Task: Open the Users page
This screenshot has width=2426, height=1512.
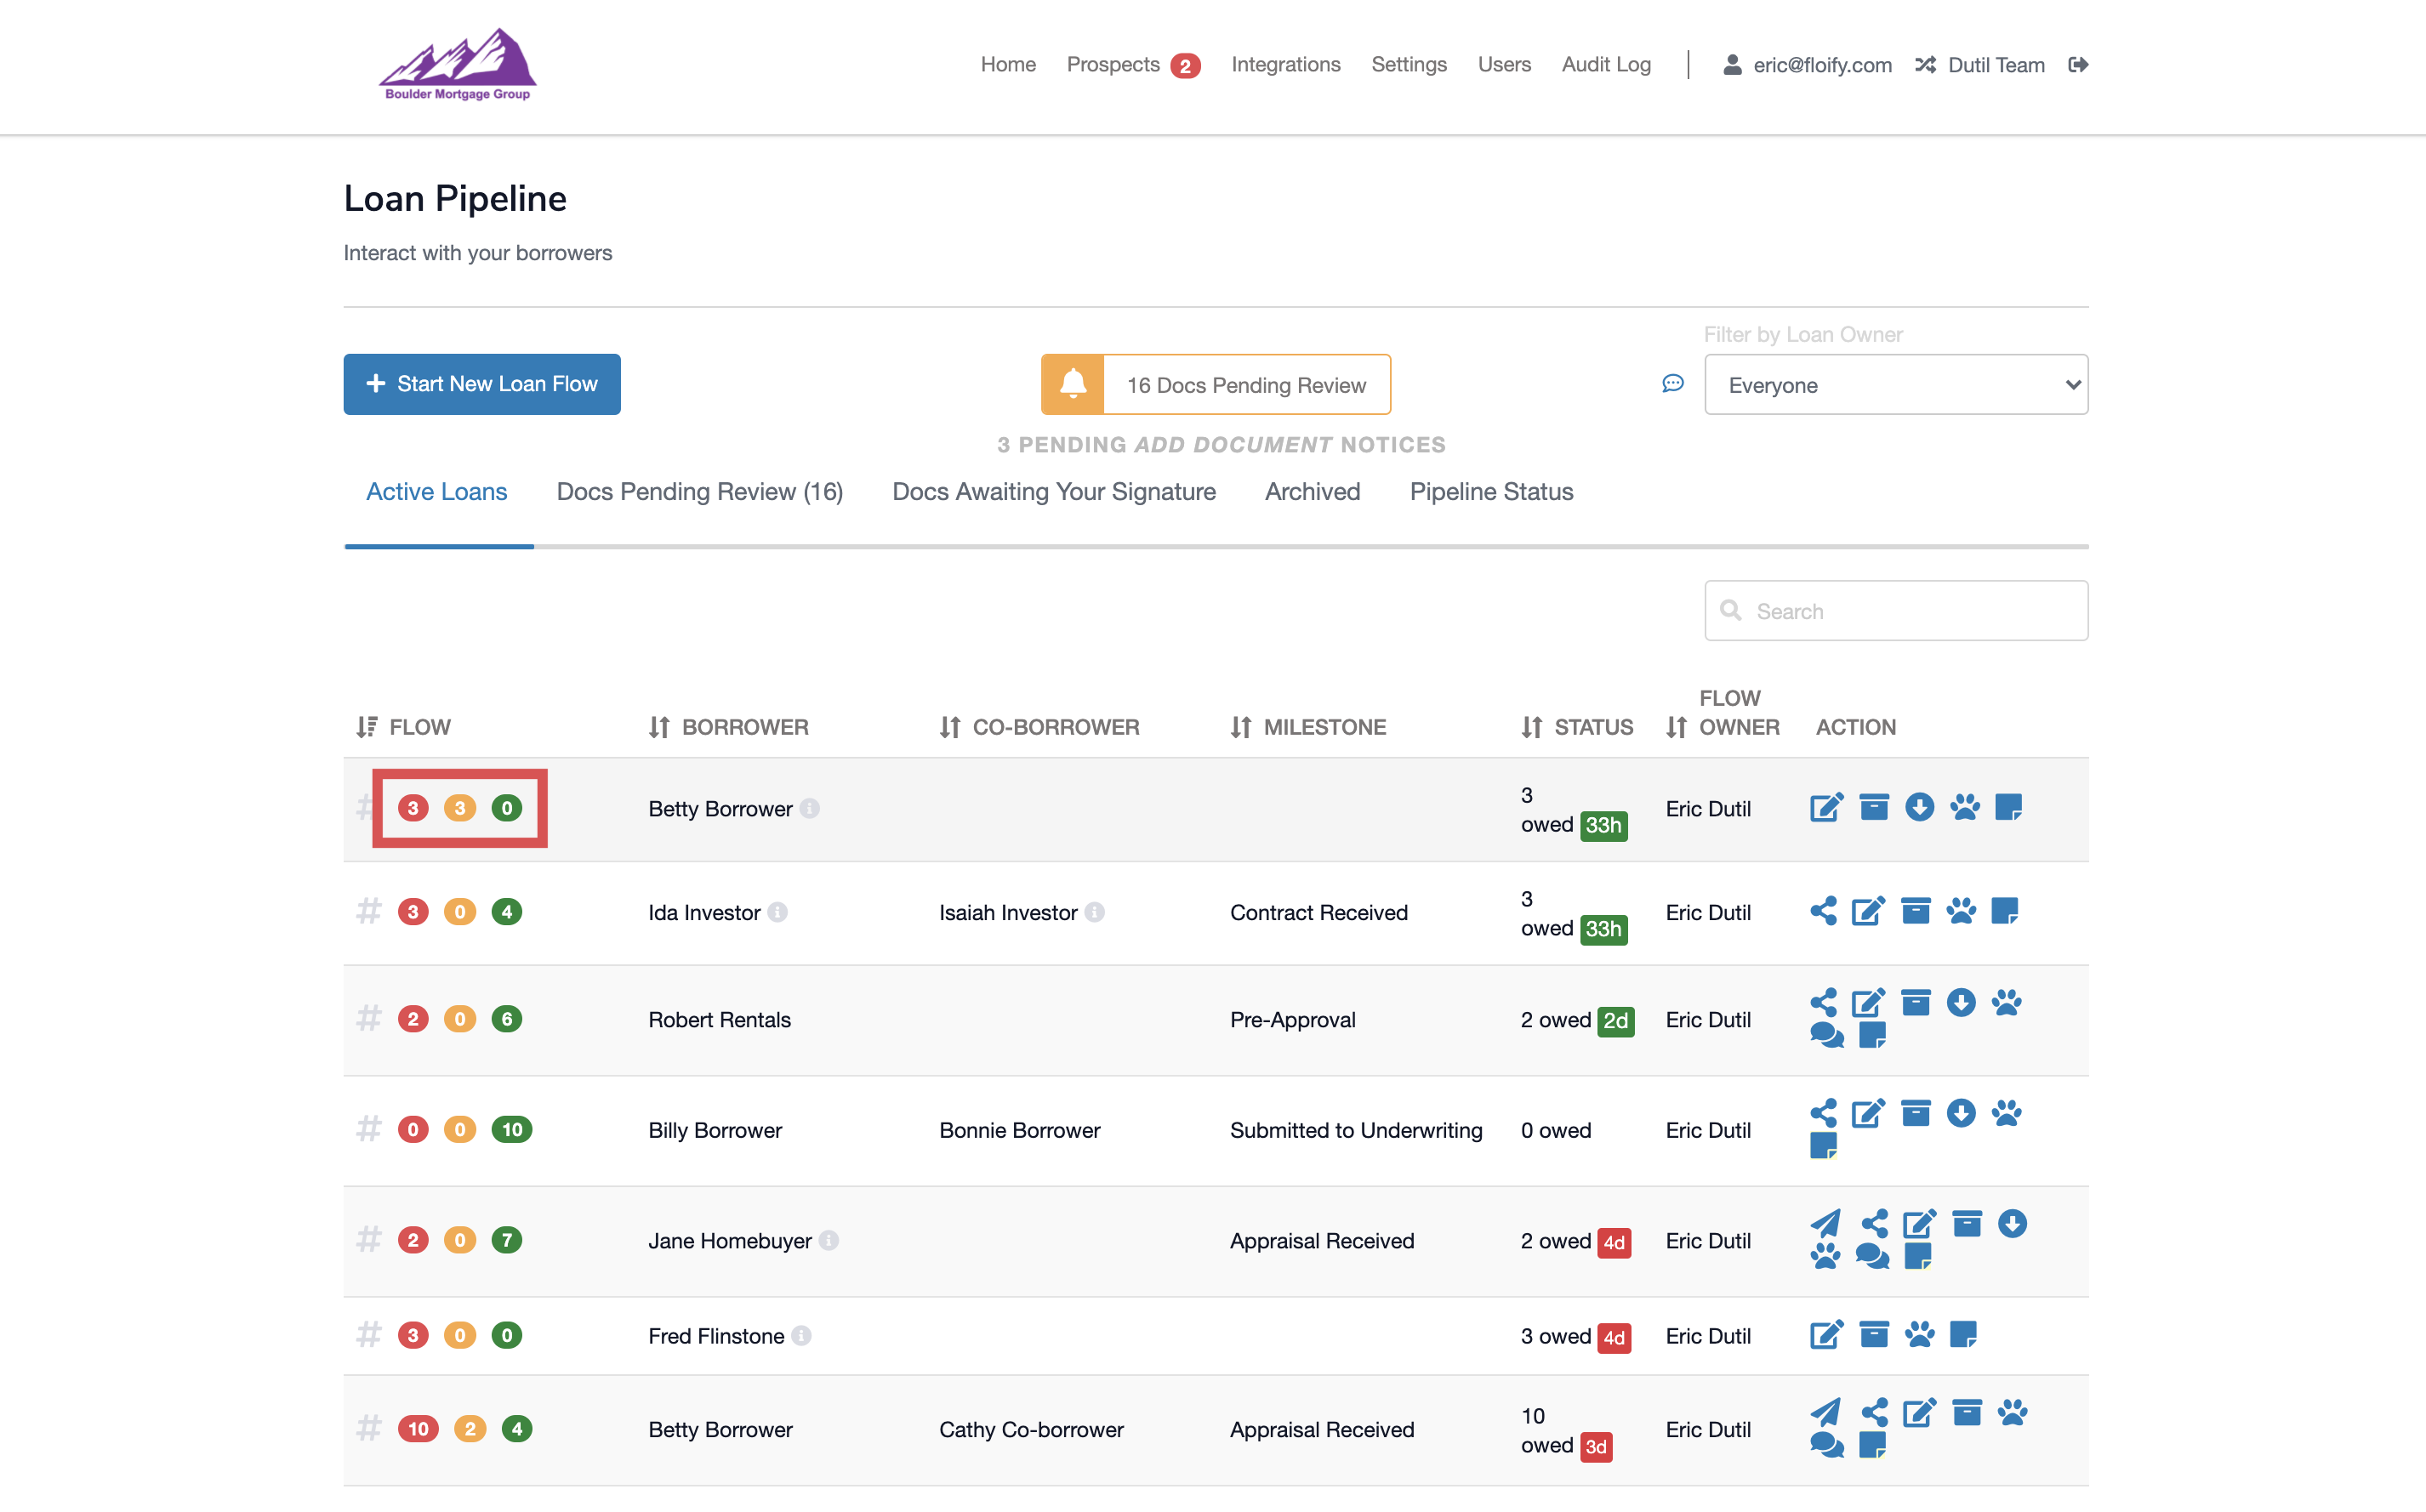Action: [1504, 65]
